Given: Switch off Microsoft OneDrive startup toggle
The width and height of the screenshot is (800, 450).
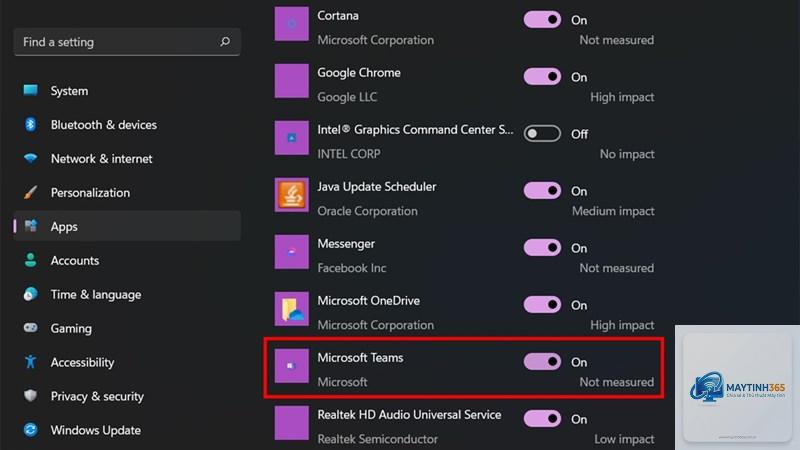Looking at the screenshot, I should pos(542,305).
